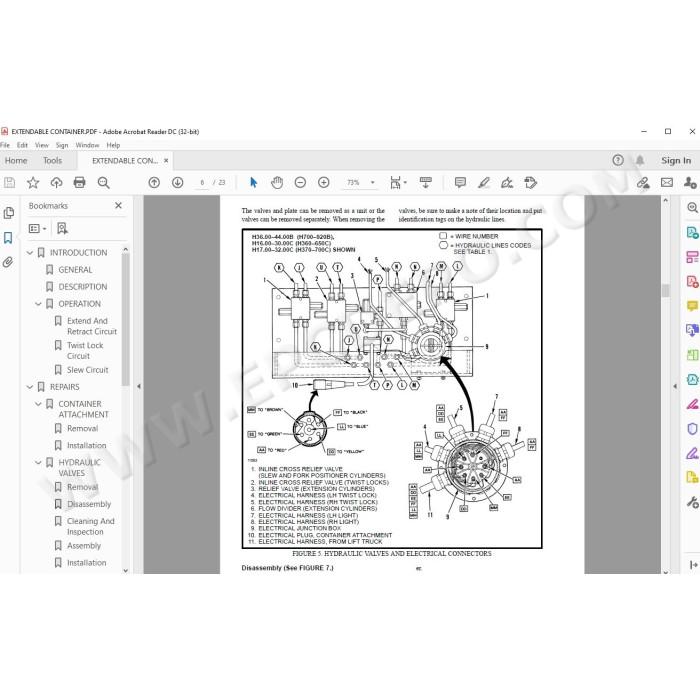The image size is (700, 700).
Task: Click the page number input field
Action: tap(202, 183)
